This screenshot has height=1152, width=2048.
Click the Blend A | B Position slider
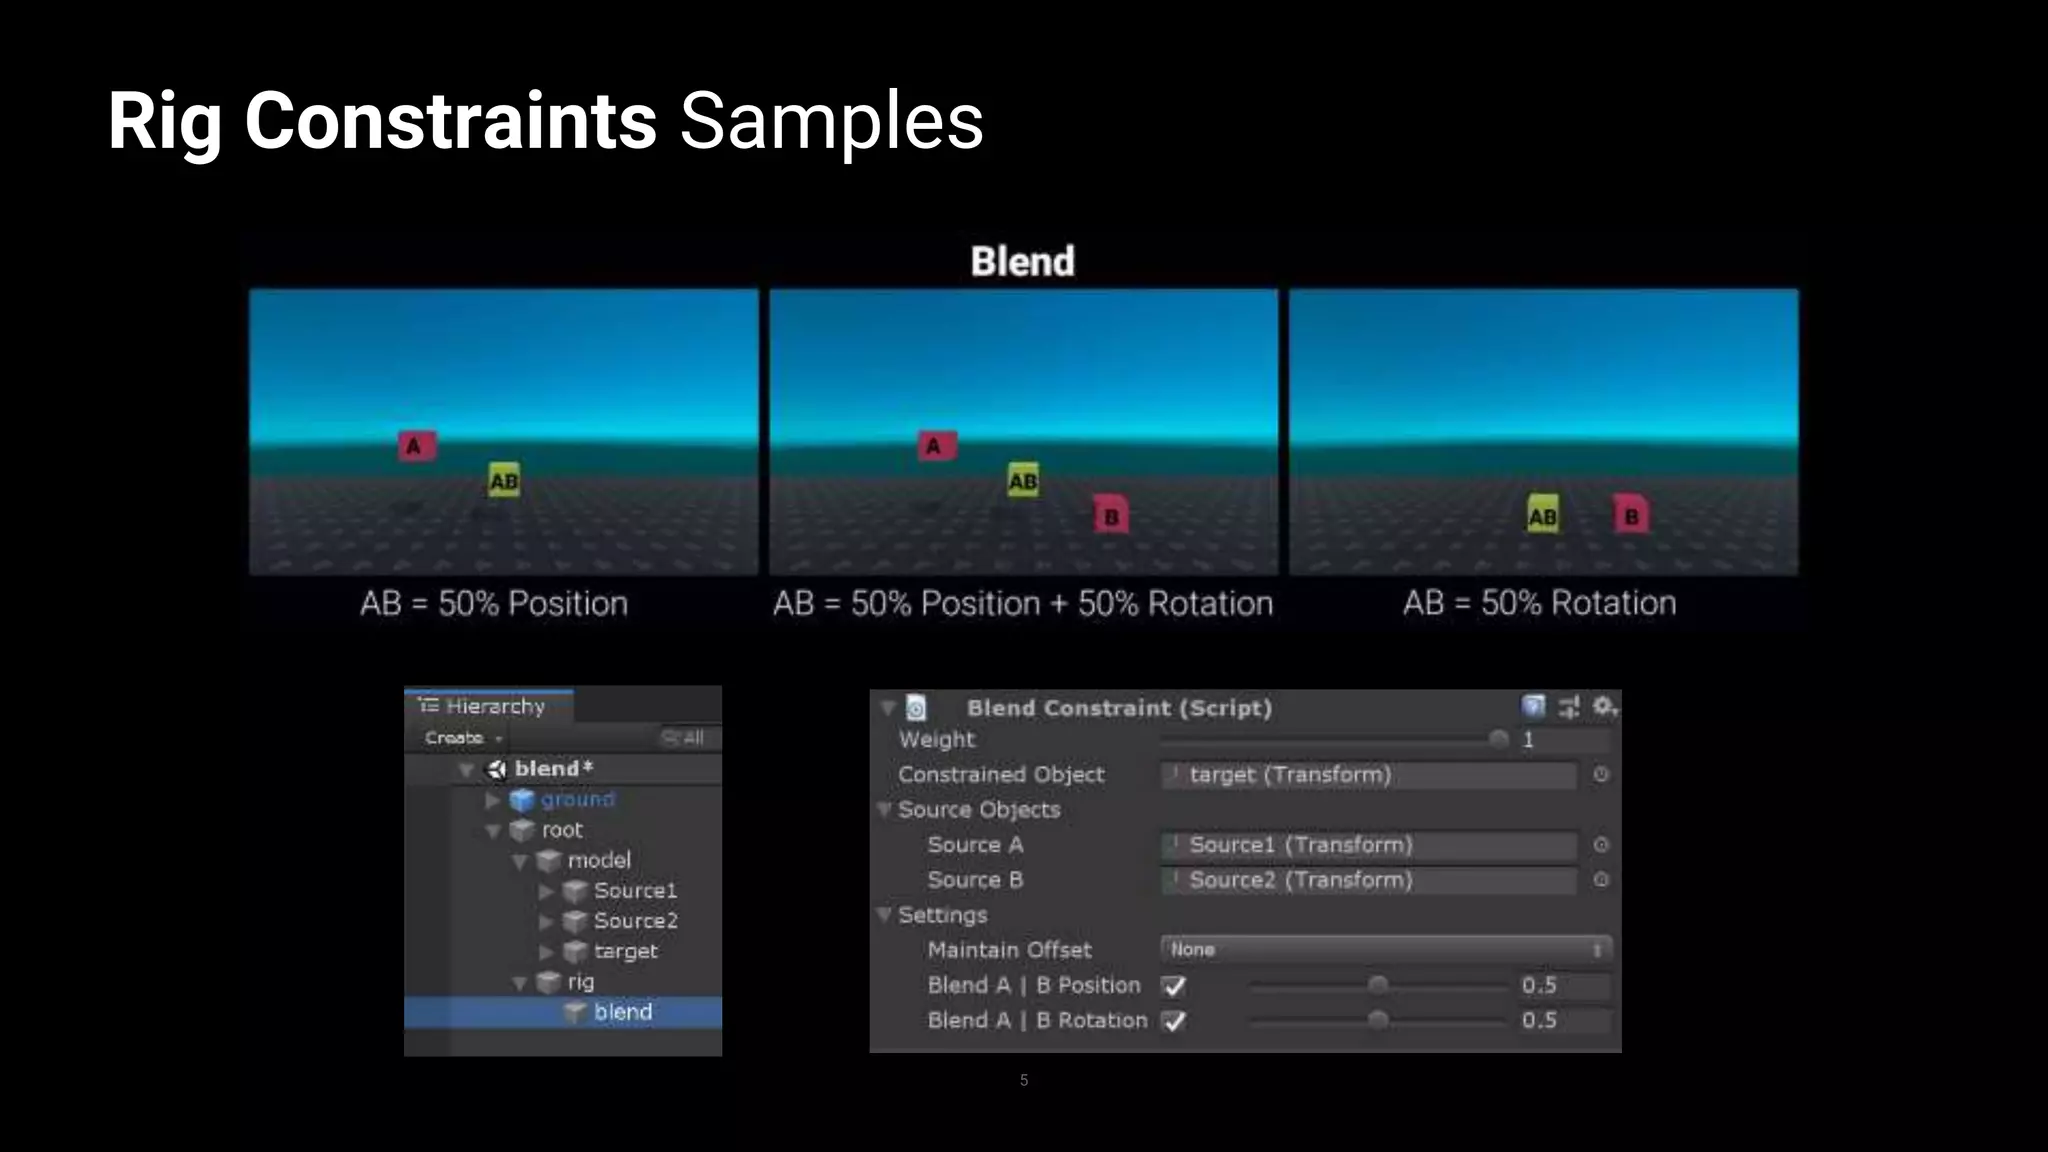coord(1378,986)
